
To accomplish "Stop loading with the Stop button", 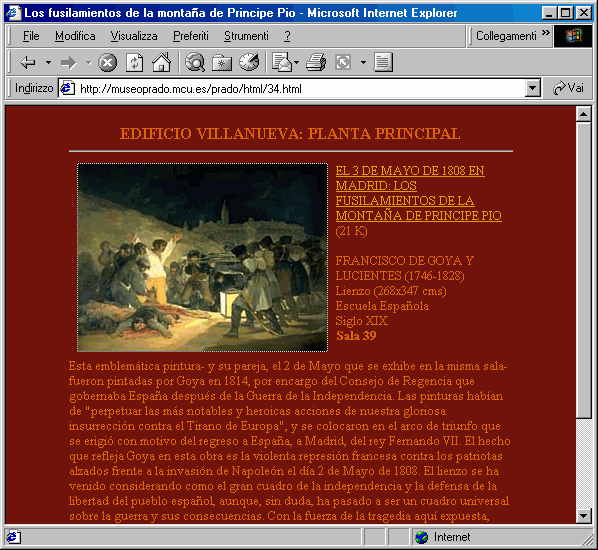I will coord(108,62).
